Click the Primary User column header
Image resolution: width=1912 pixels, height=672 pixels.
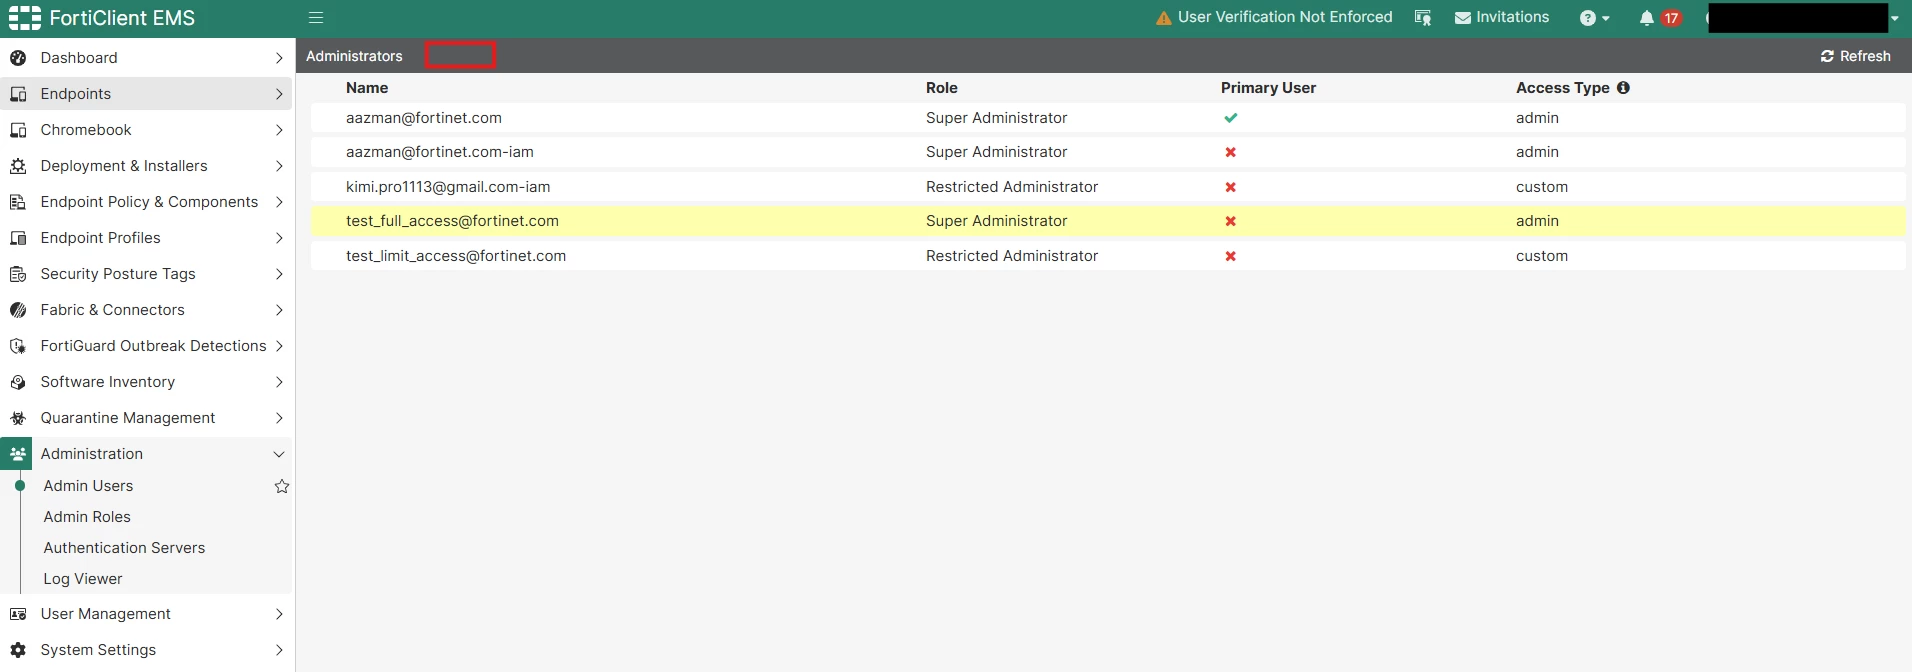[1268, 88]
